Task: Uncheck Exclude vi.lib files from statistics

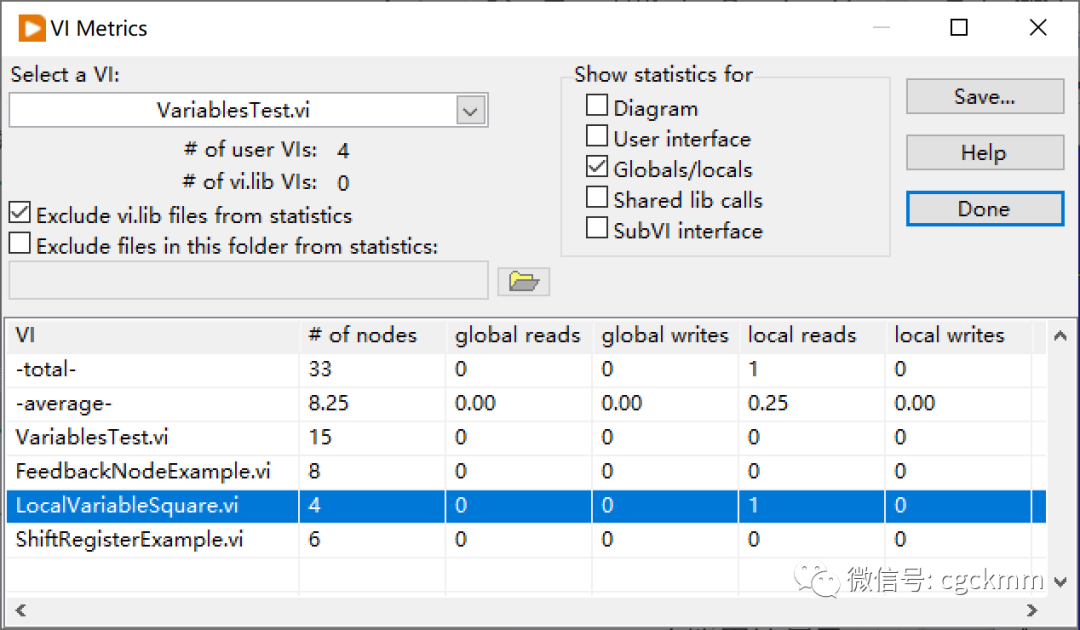Action: click(20, 214)
